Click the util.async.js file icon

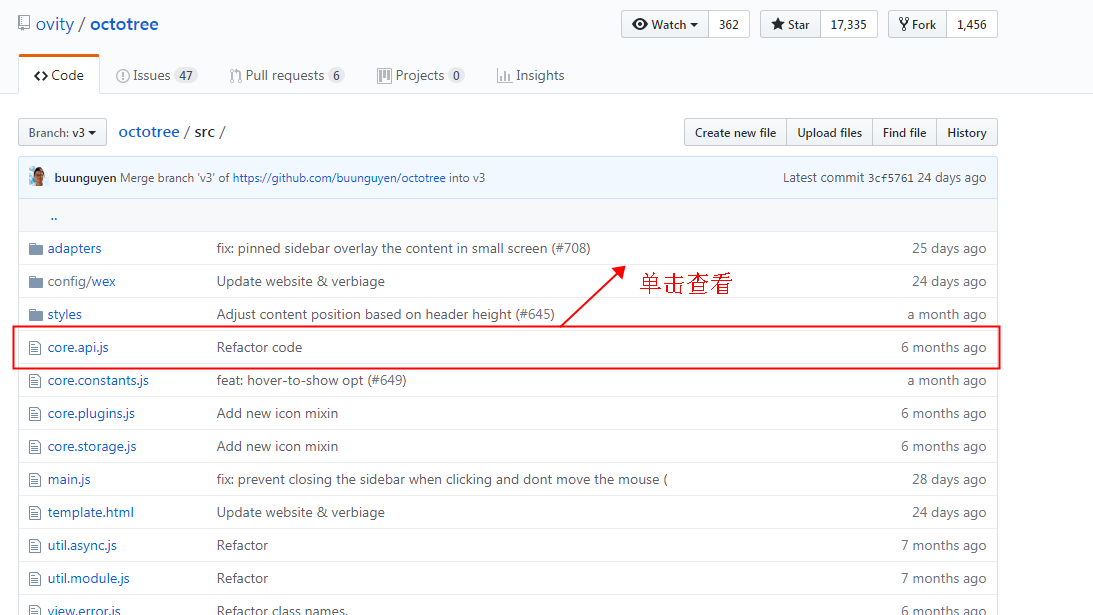pos(35,545)
